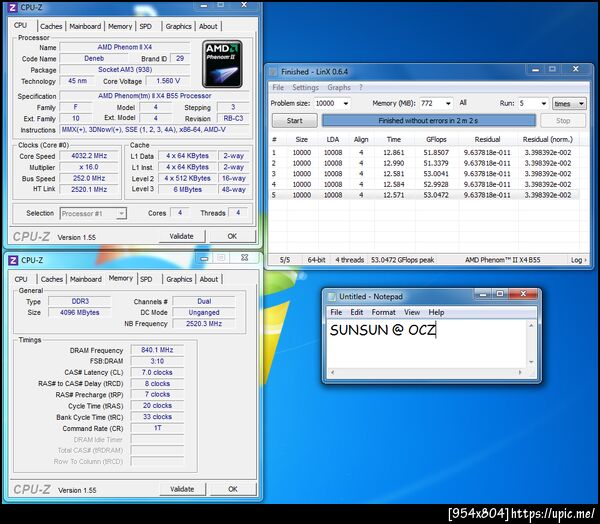The height and width of the screenshot is (524, 600).
Task: Open the Notepad File menu
Action: (x=336, y=312)
